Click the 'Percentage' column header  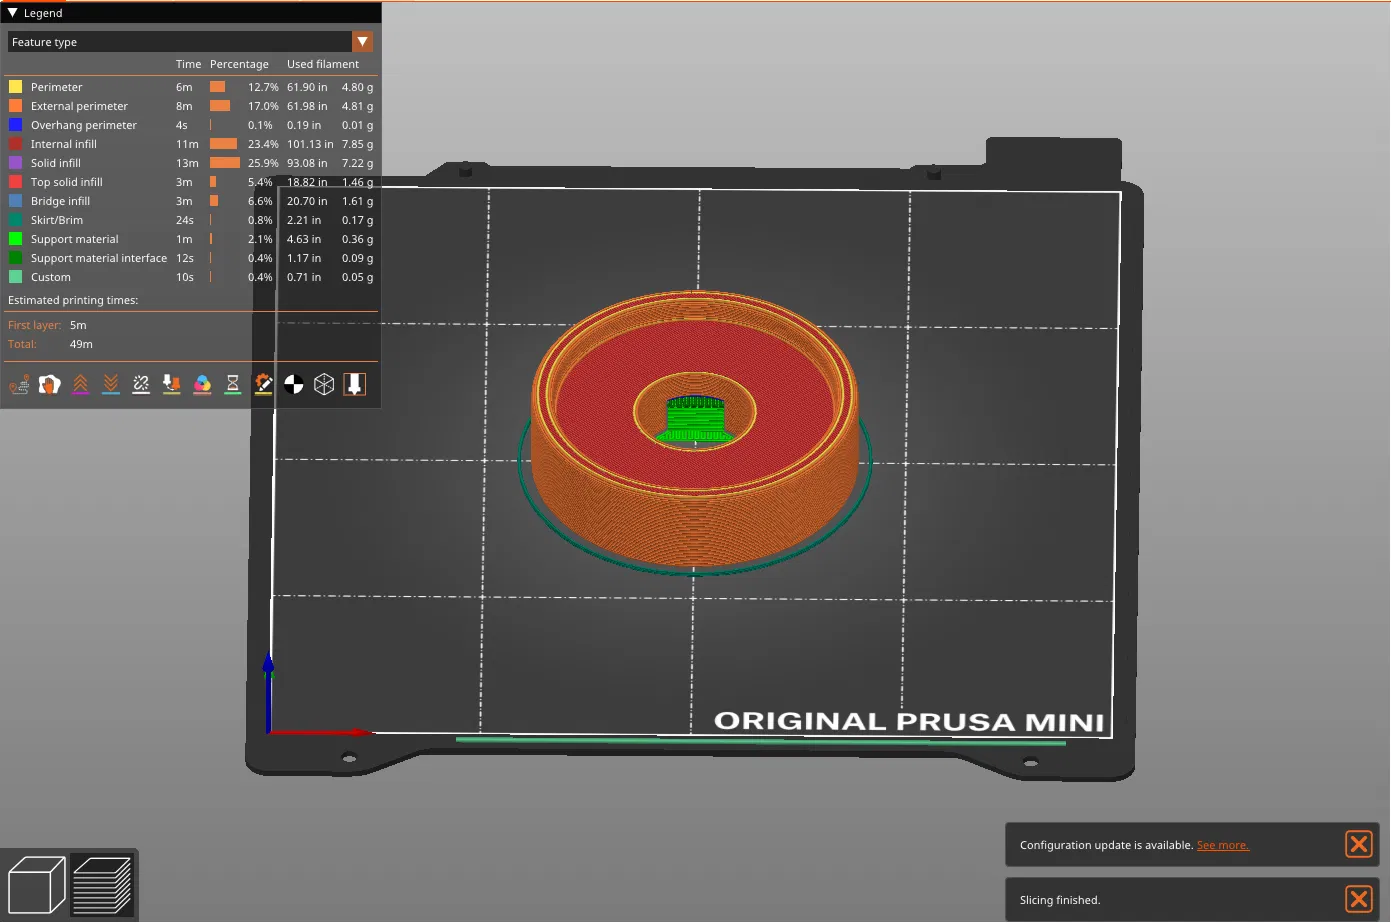(239, 64)
